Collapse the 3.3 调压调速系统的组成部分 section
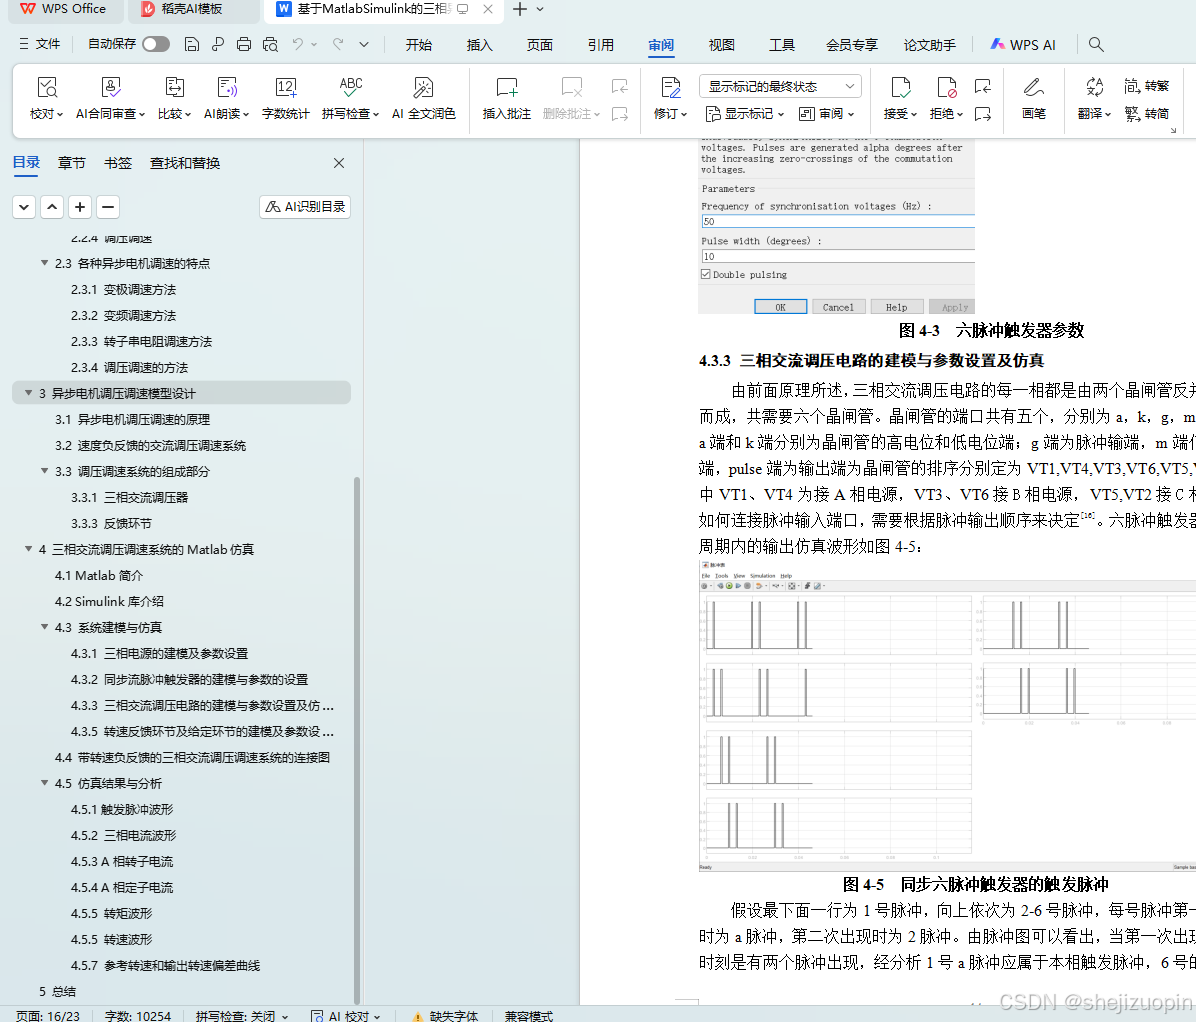Screen dimensions: 1196x1022 [x=44, y=471]
